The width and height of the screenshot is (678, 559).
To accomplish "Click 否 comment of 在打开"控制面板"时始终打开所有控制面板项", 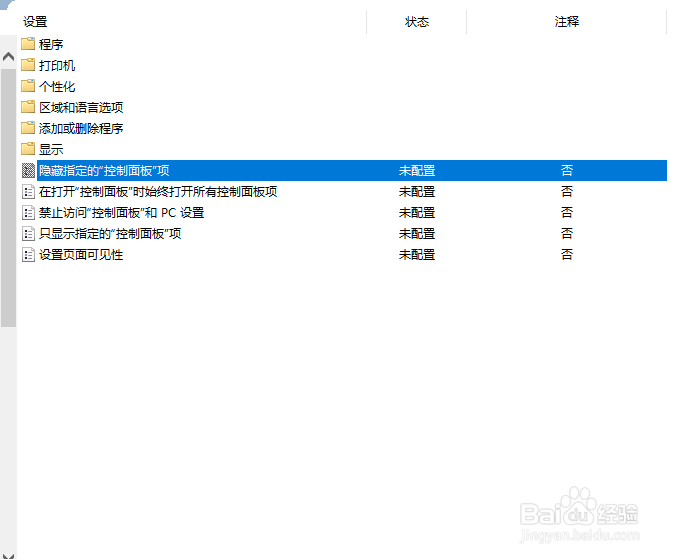I will pos(567,192).
